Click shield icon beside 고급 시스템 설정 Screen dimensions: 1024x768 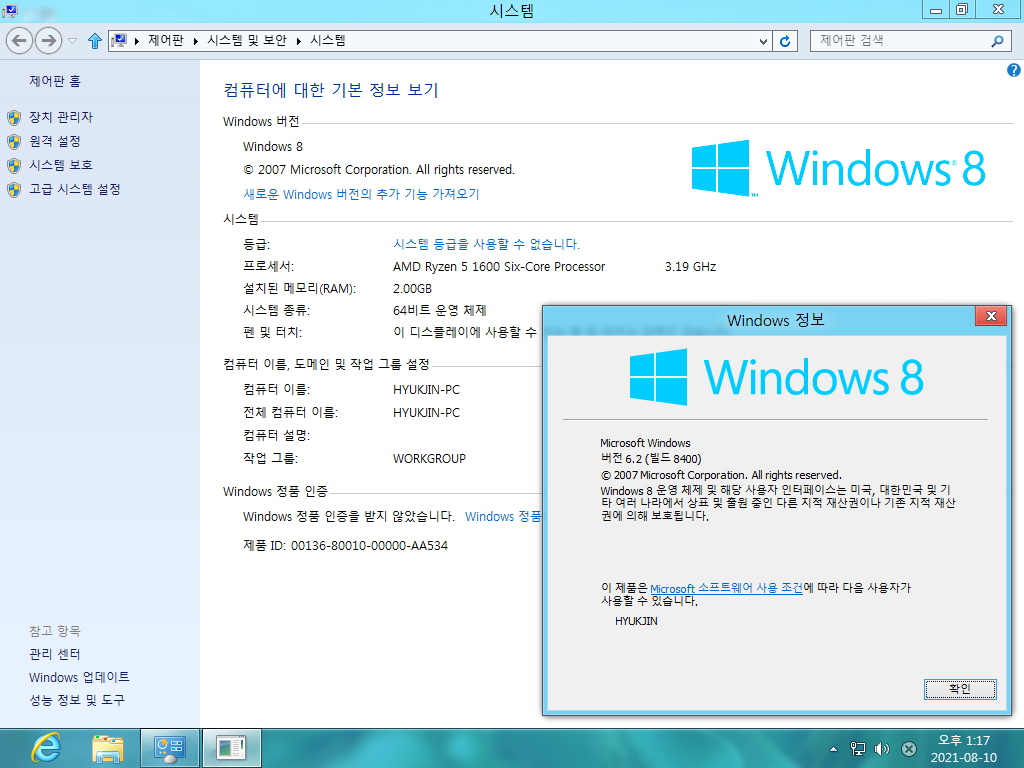click(x=14, y=190)
